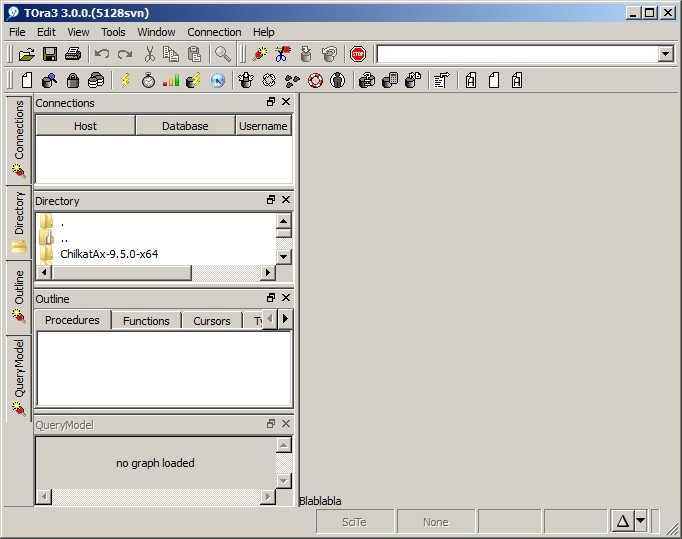Open the triangle dropdown in status bar
The width and height of the screenshot is (682, 539).
point(641,520)
